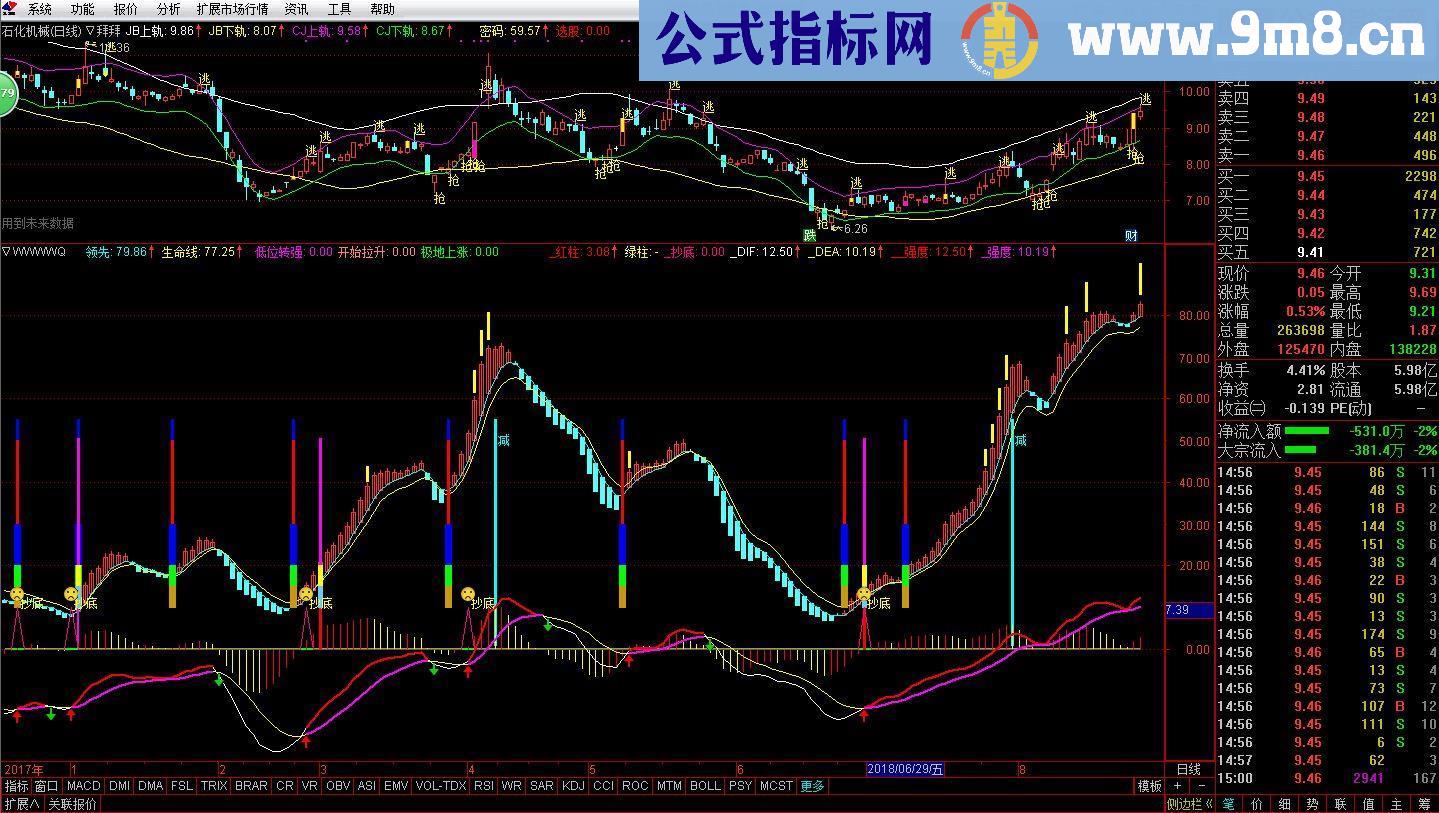The height and width of the screenshot is (813, 1439).
Task: Click the 价 price icon in the bottom-right strip
Action: 1256,803
